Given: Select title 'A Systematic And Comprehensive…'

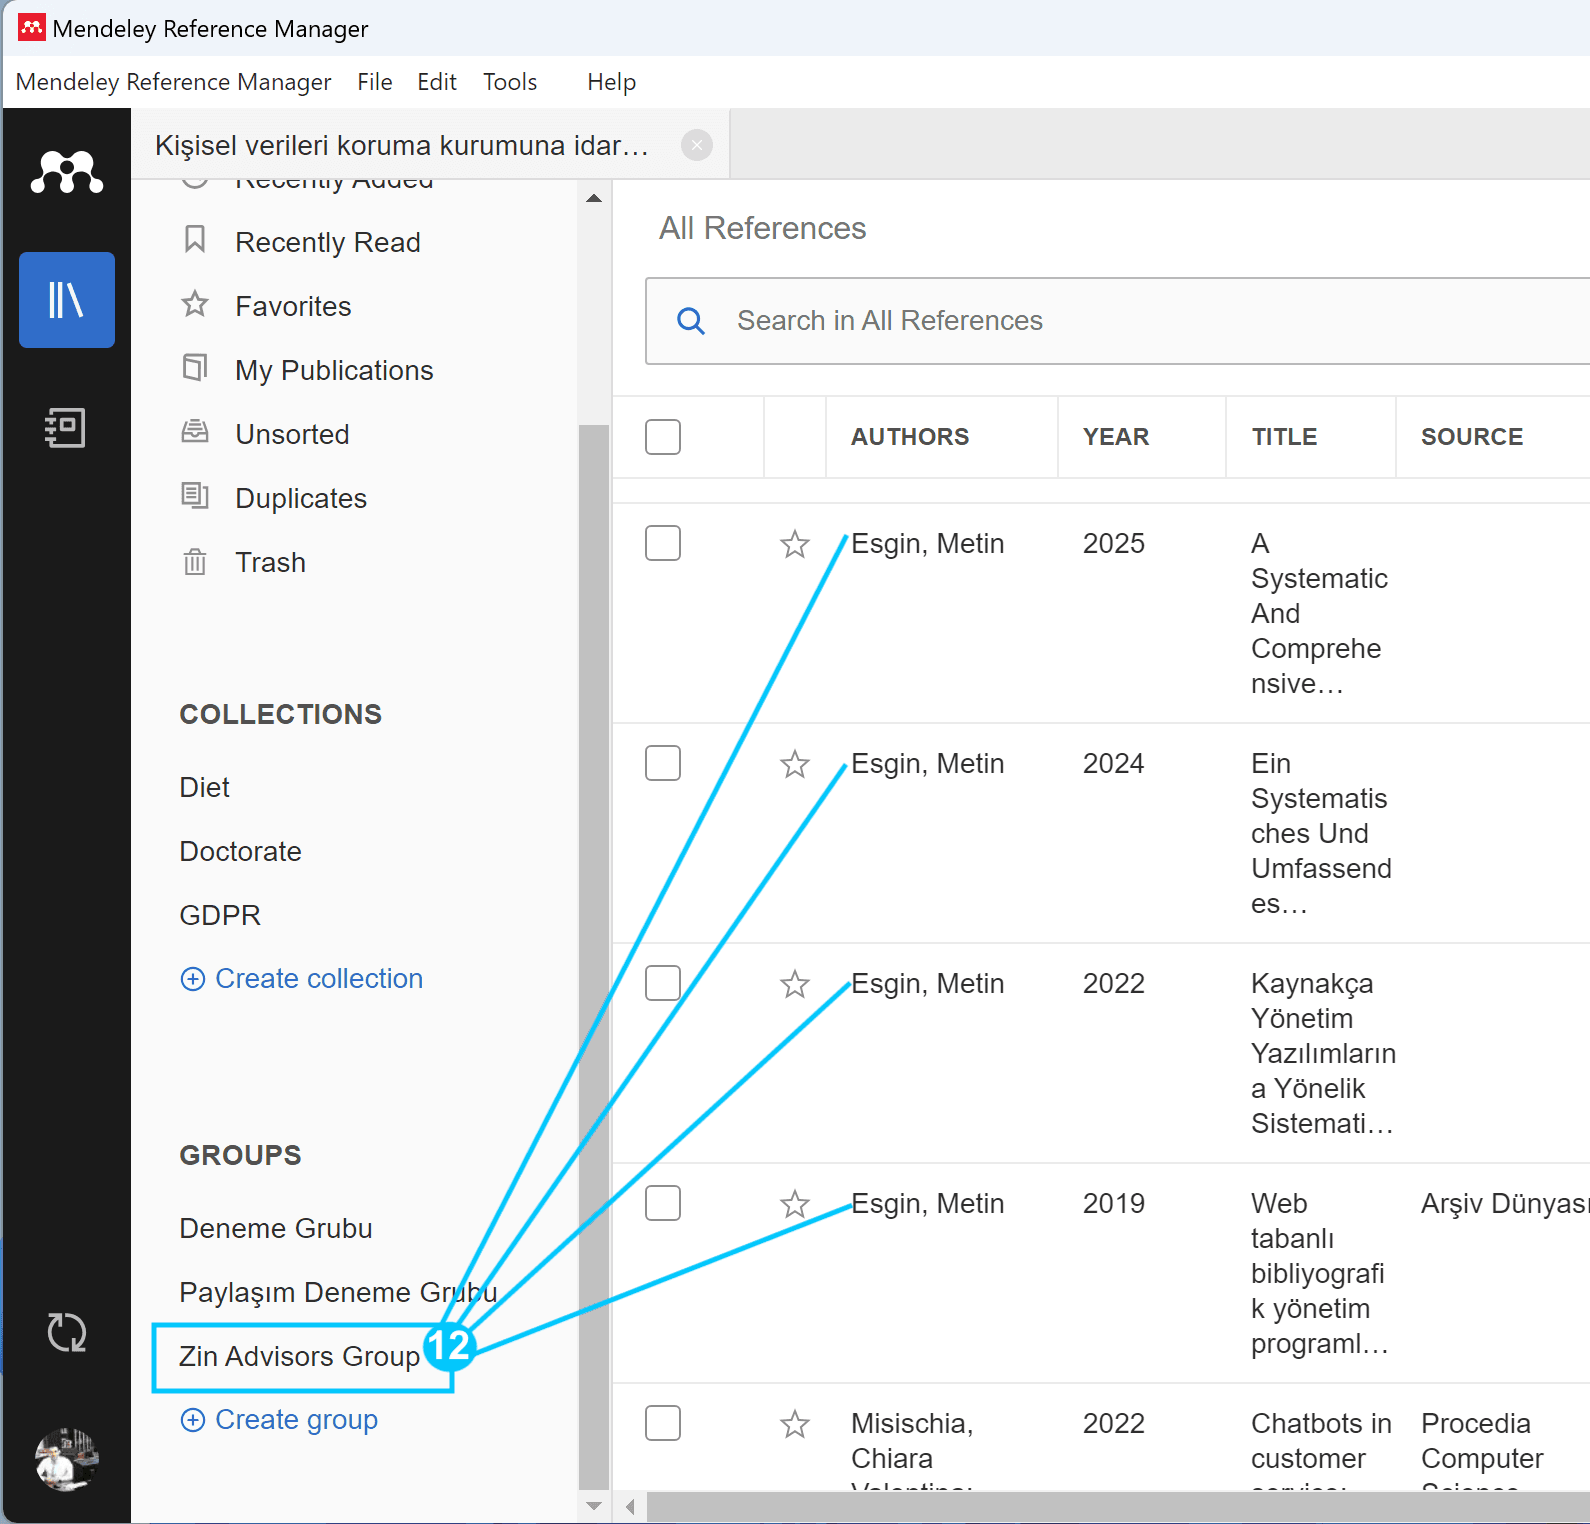Looking at the screenshot, I should (1319, 613).
